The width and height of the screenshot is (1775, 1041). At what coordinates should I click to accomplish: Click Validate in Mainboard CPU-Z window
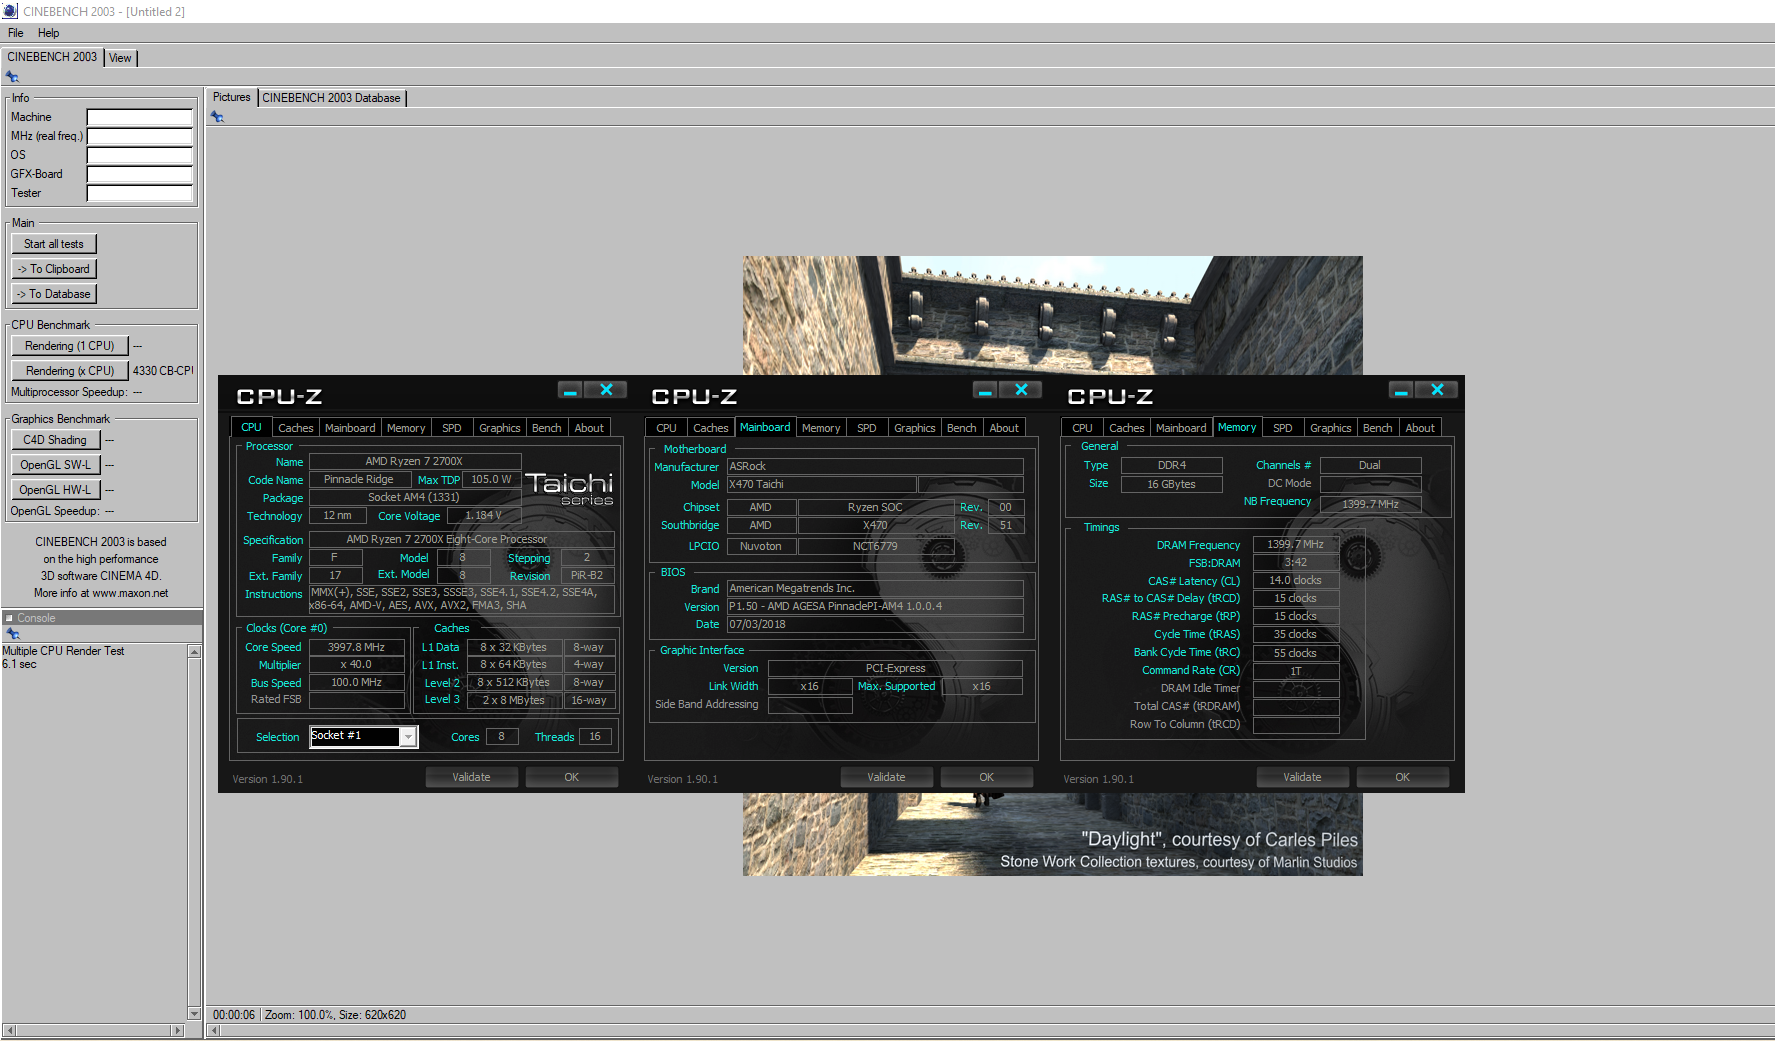(887, 777)
